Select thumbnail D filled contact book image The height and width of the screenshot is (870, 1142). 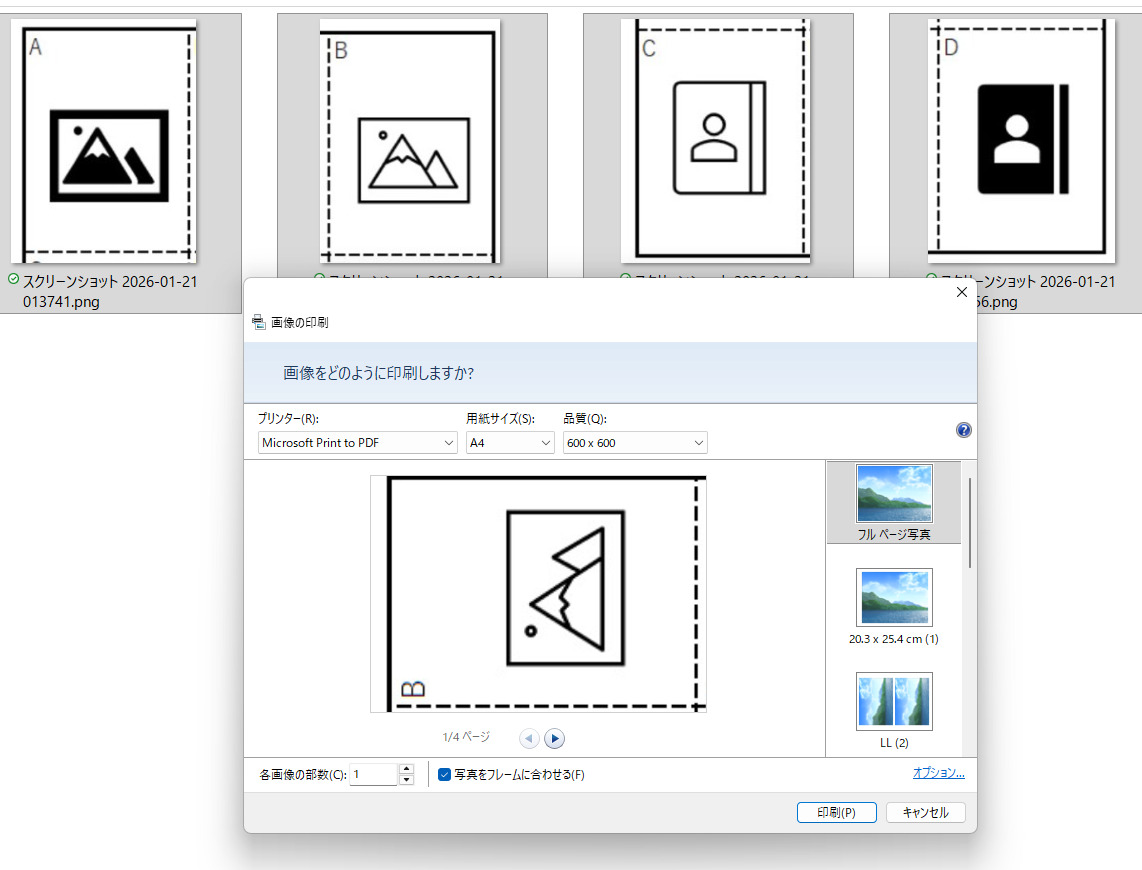[1018, 140]
